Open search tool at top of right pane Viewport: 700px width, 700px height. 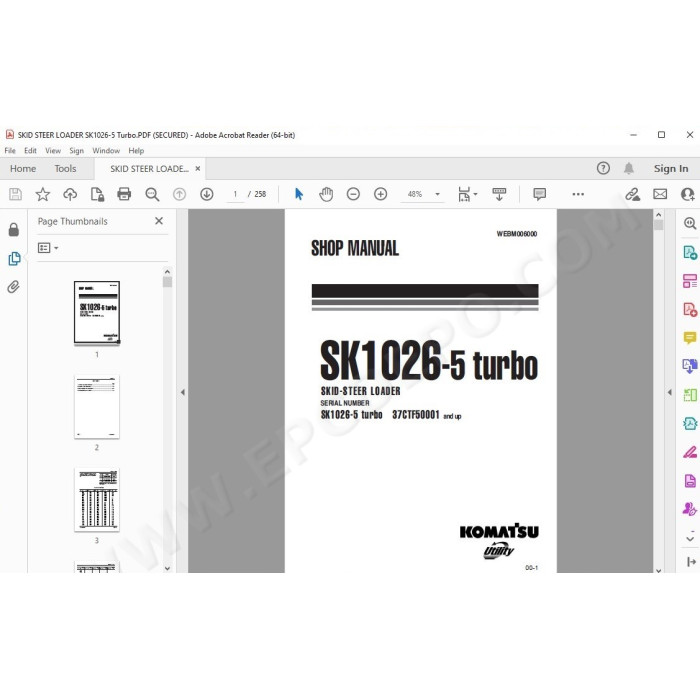[690, 223]
